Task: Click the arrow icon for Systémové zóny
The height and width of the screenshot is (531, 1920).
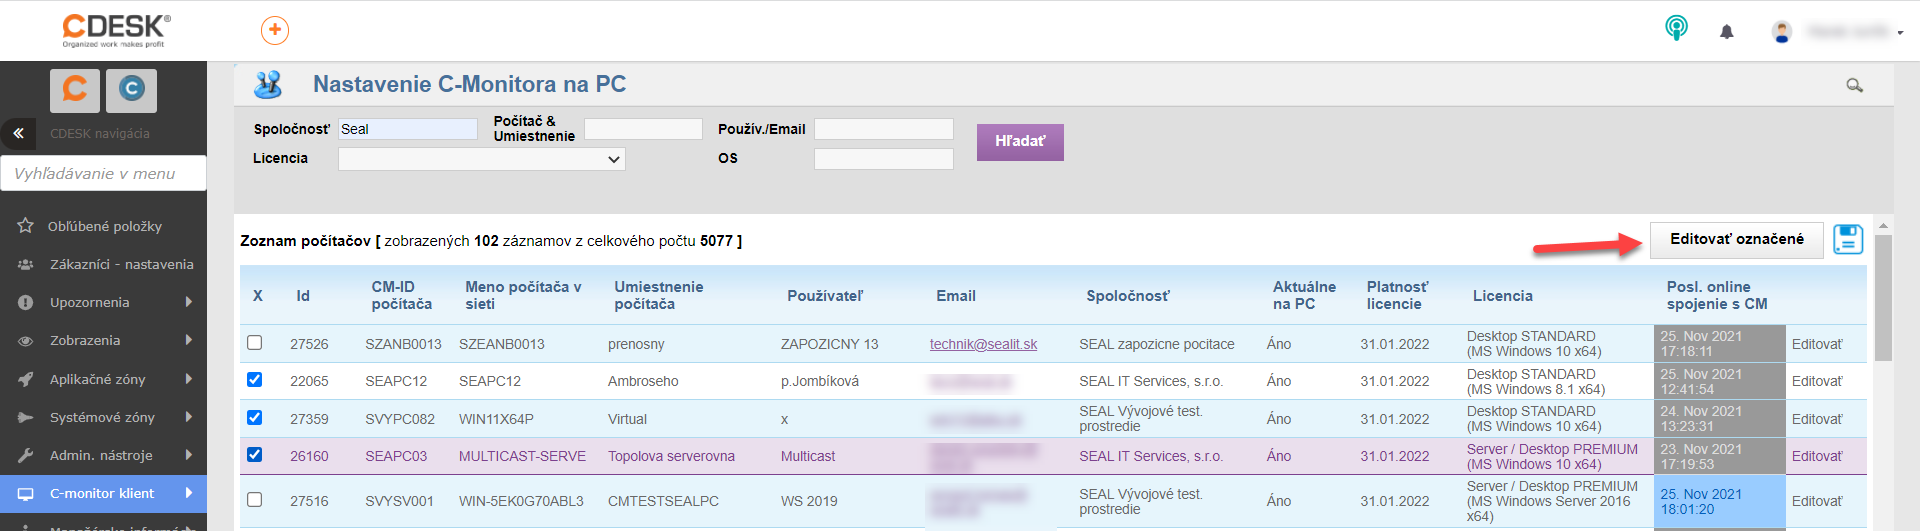Action: pos(26,417)
